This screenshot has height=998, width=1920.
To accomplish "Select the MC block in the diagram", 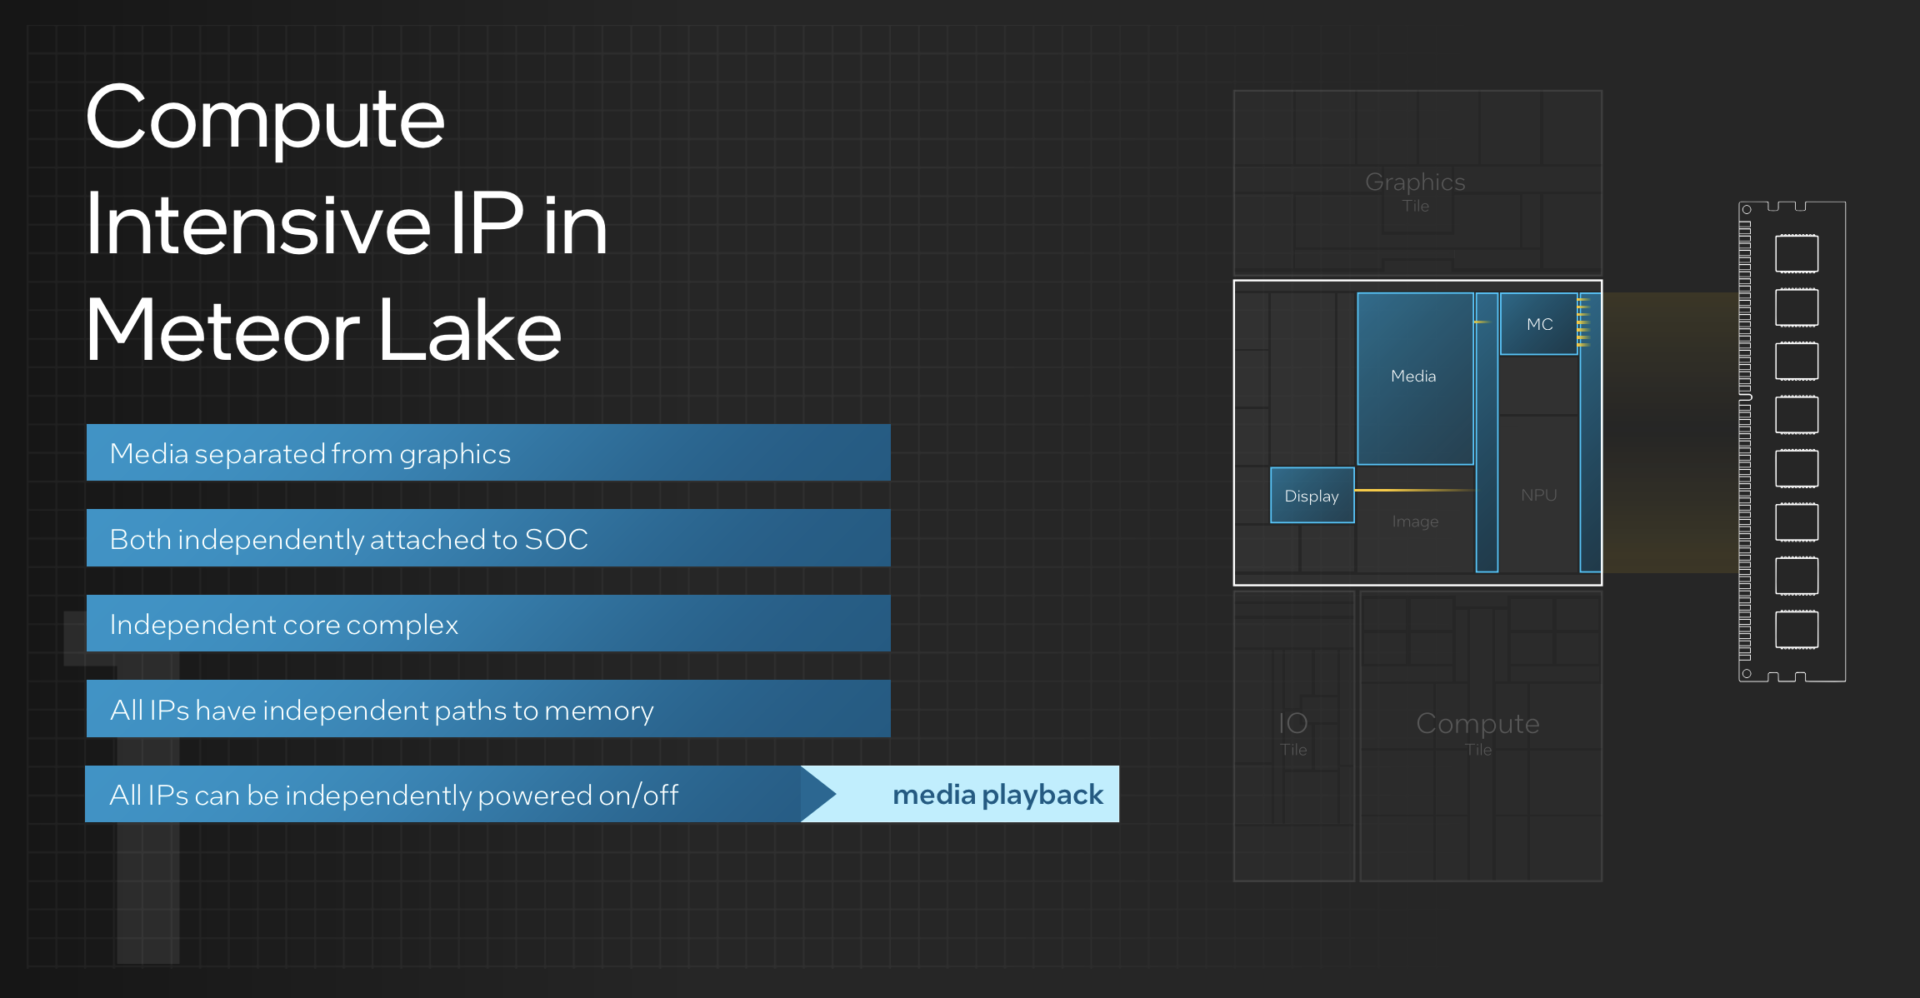I will pyautogui.click(x=1539, y=323).
